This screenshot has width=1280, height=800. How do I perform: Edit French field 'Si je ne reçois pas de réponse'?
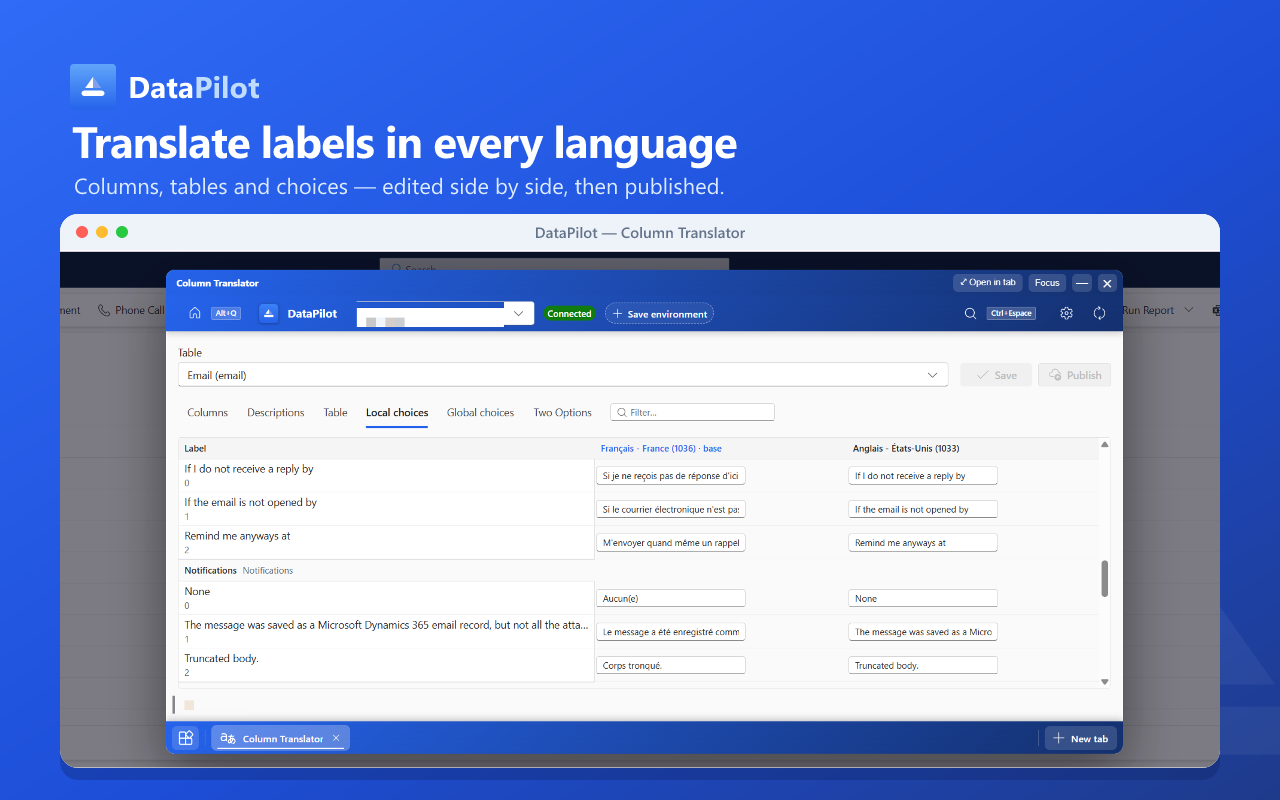pyautogui.click(x=671, y=476)
